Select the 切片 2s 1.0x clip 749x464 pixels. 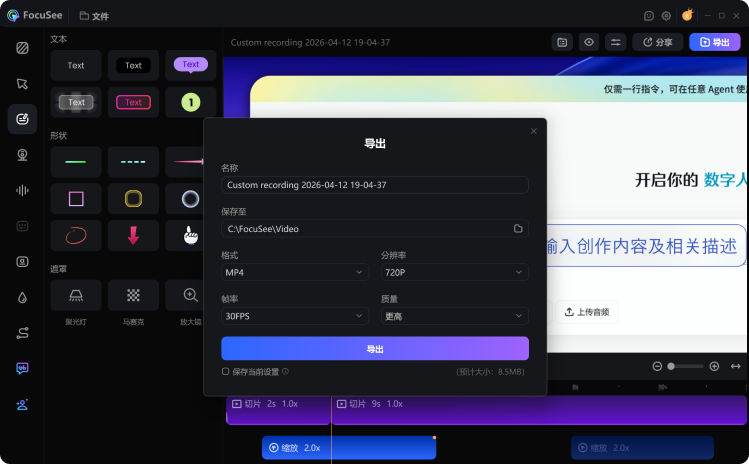point(278,410)
